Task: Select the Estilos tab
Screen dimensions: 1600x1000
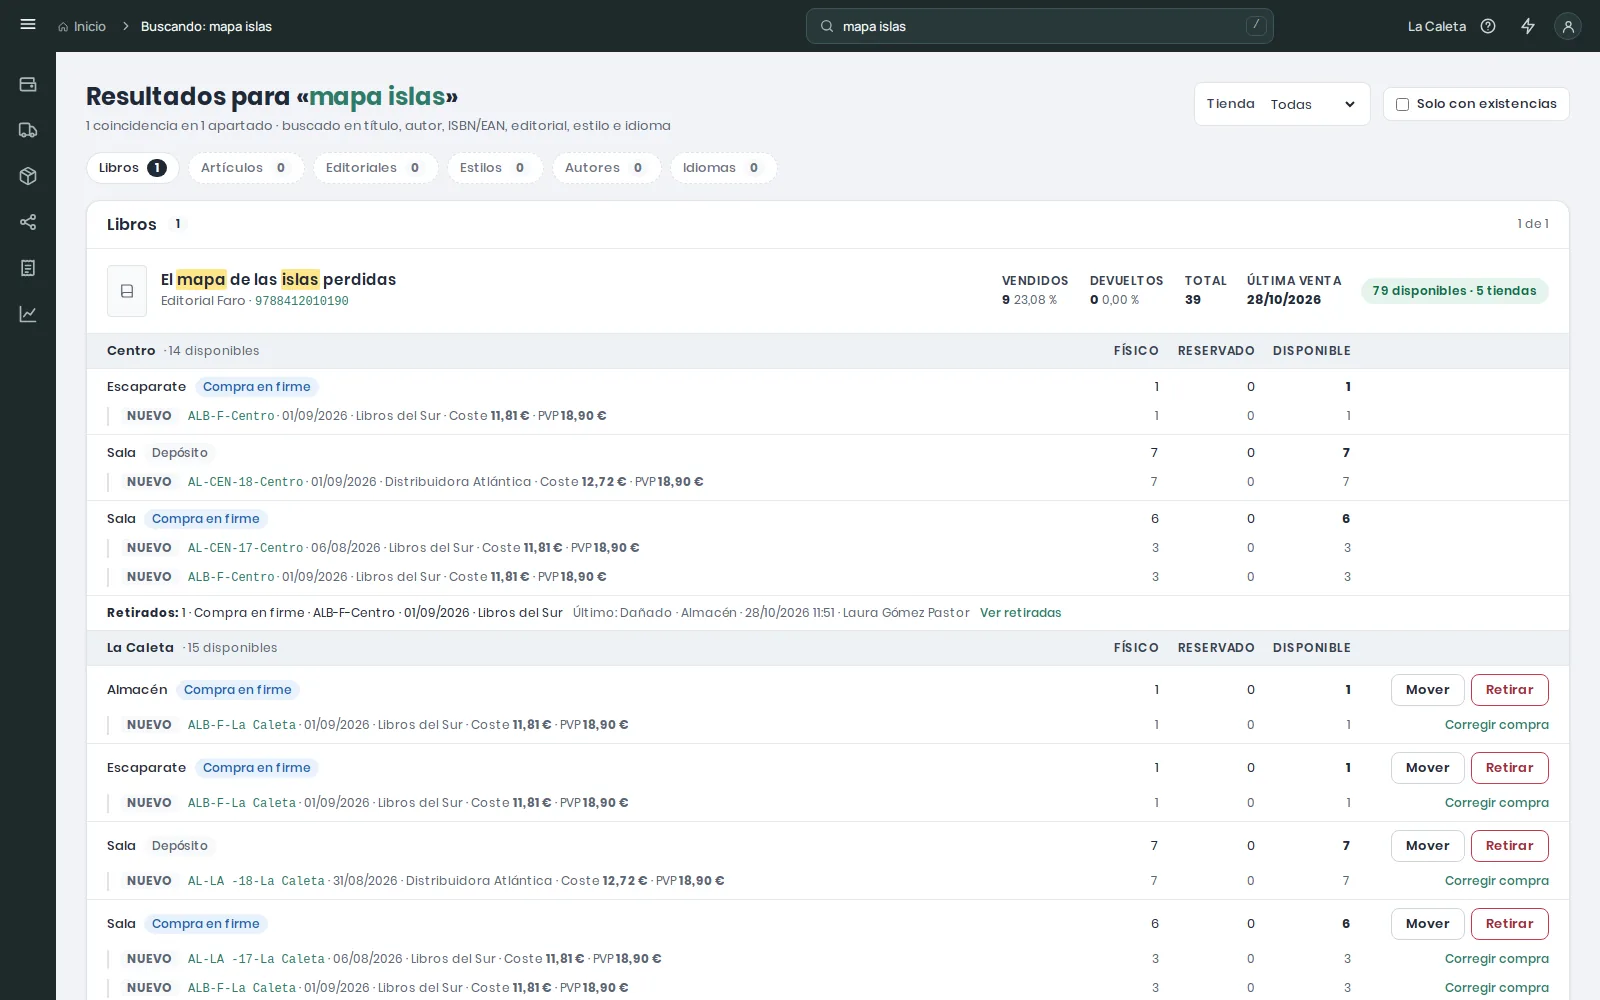Action: point(495,168)
